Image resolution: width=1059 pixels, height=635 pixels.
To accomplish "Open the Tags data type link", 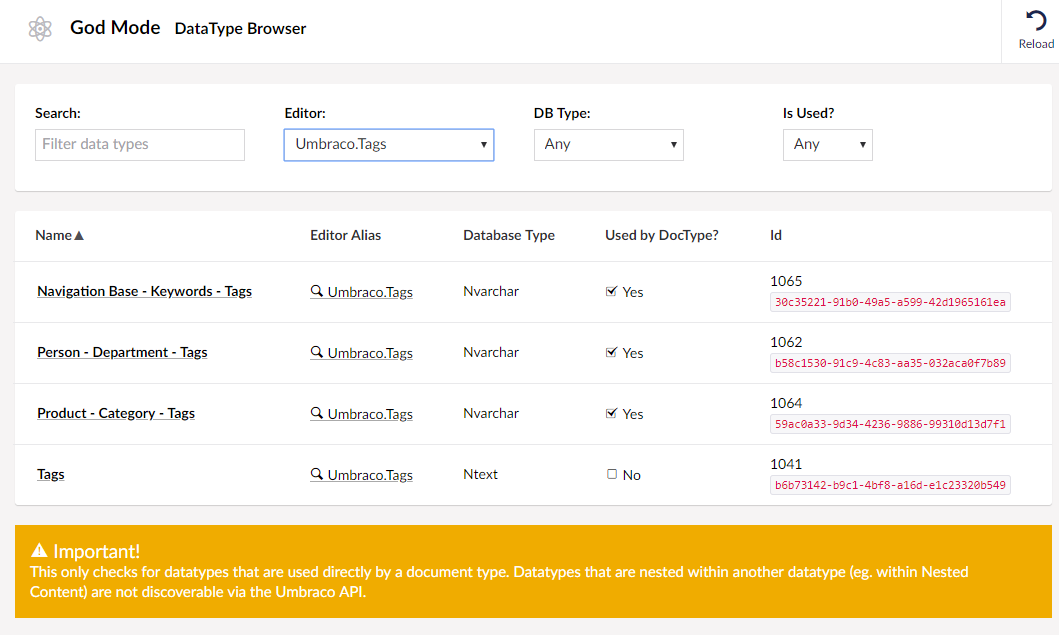I will tap(51, 474).
